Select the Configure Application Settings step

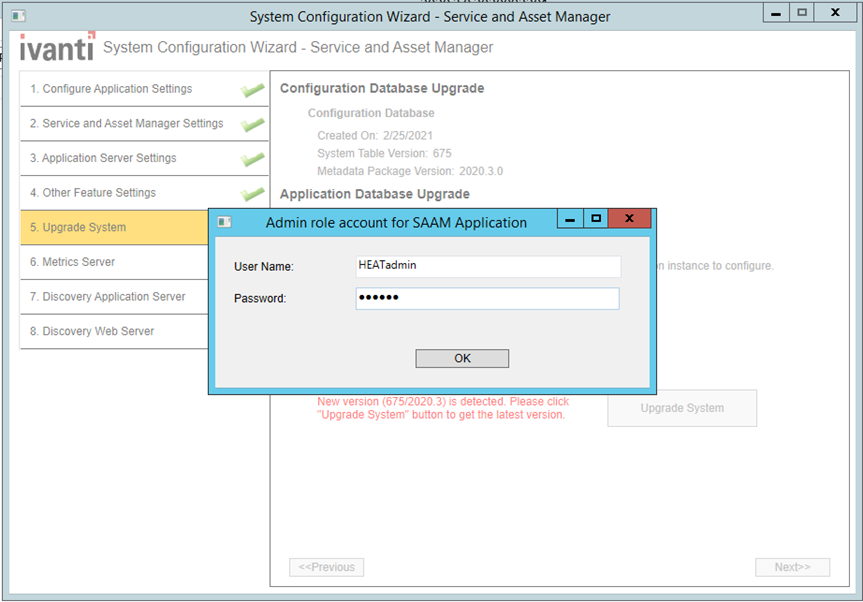click(x=115, y=88)
